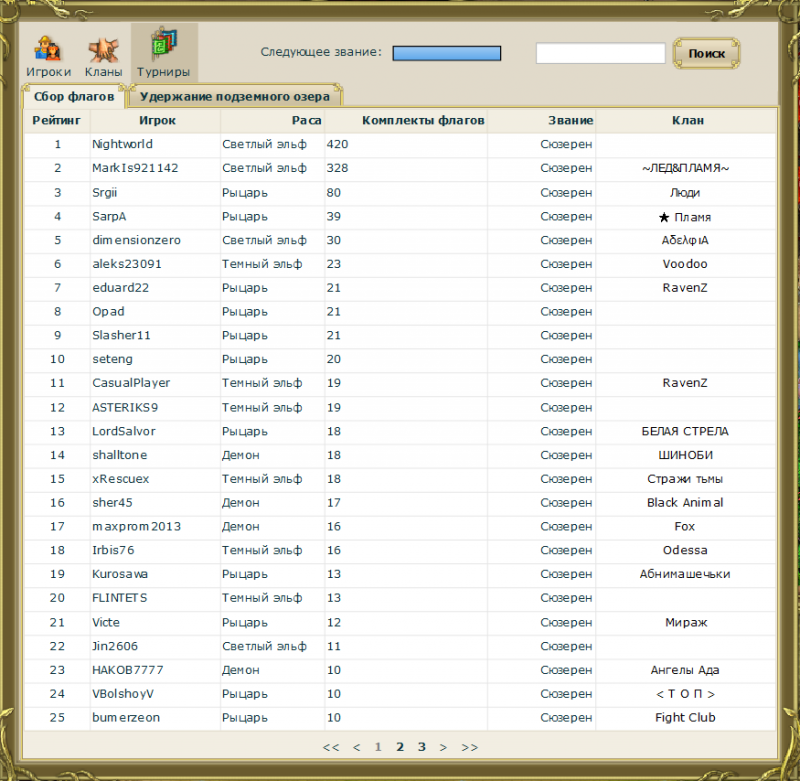Focus the player search text field

[600, 53]
